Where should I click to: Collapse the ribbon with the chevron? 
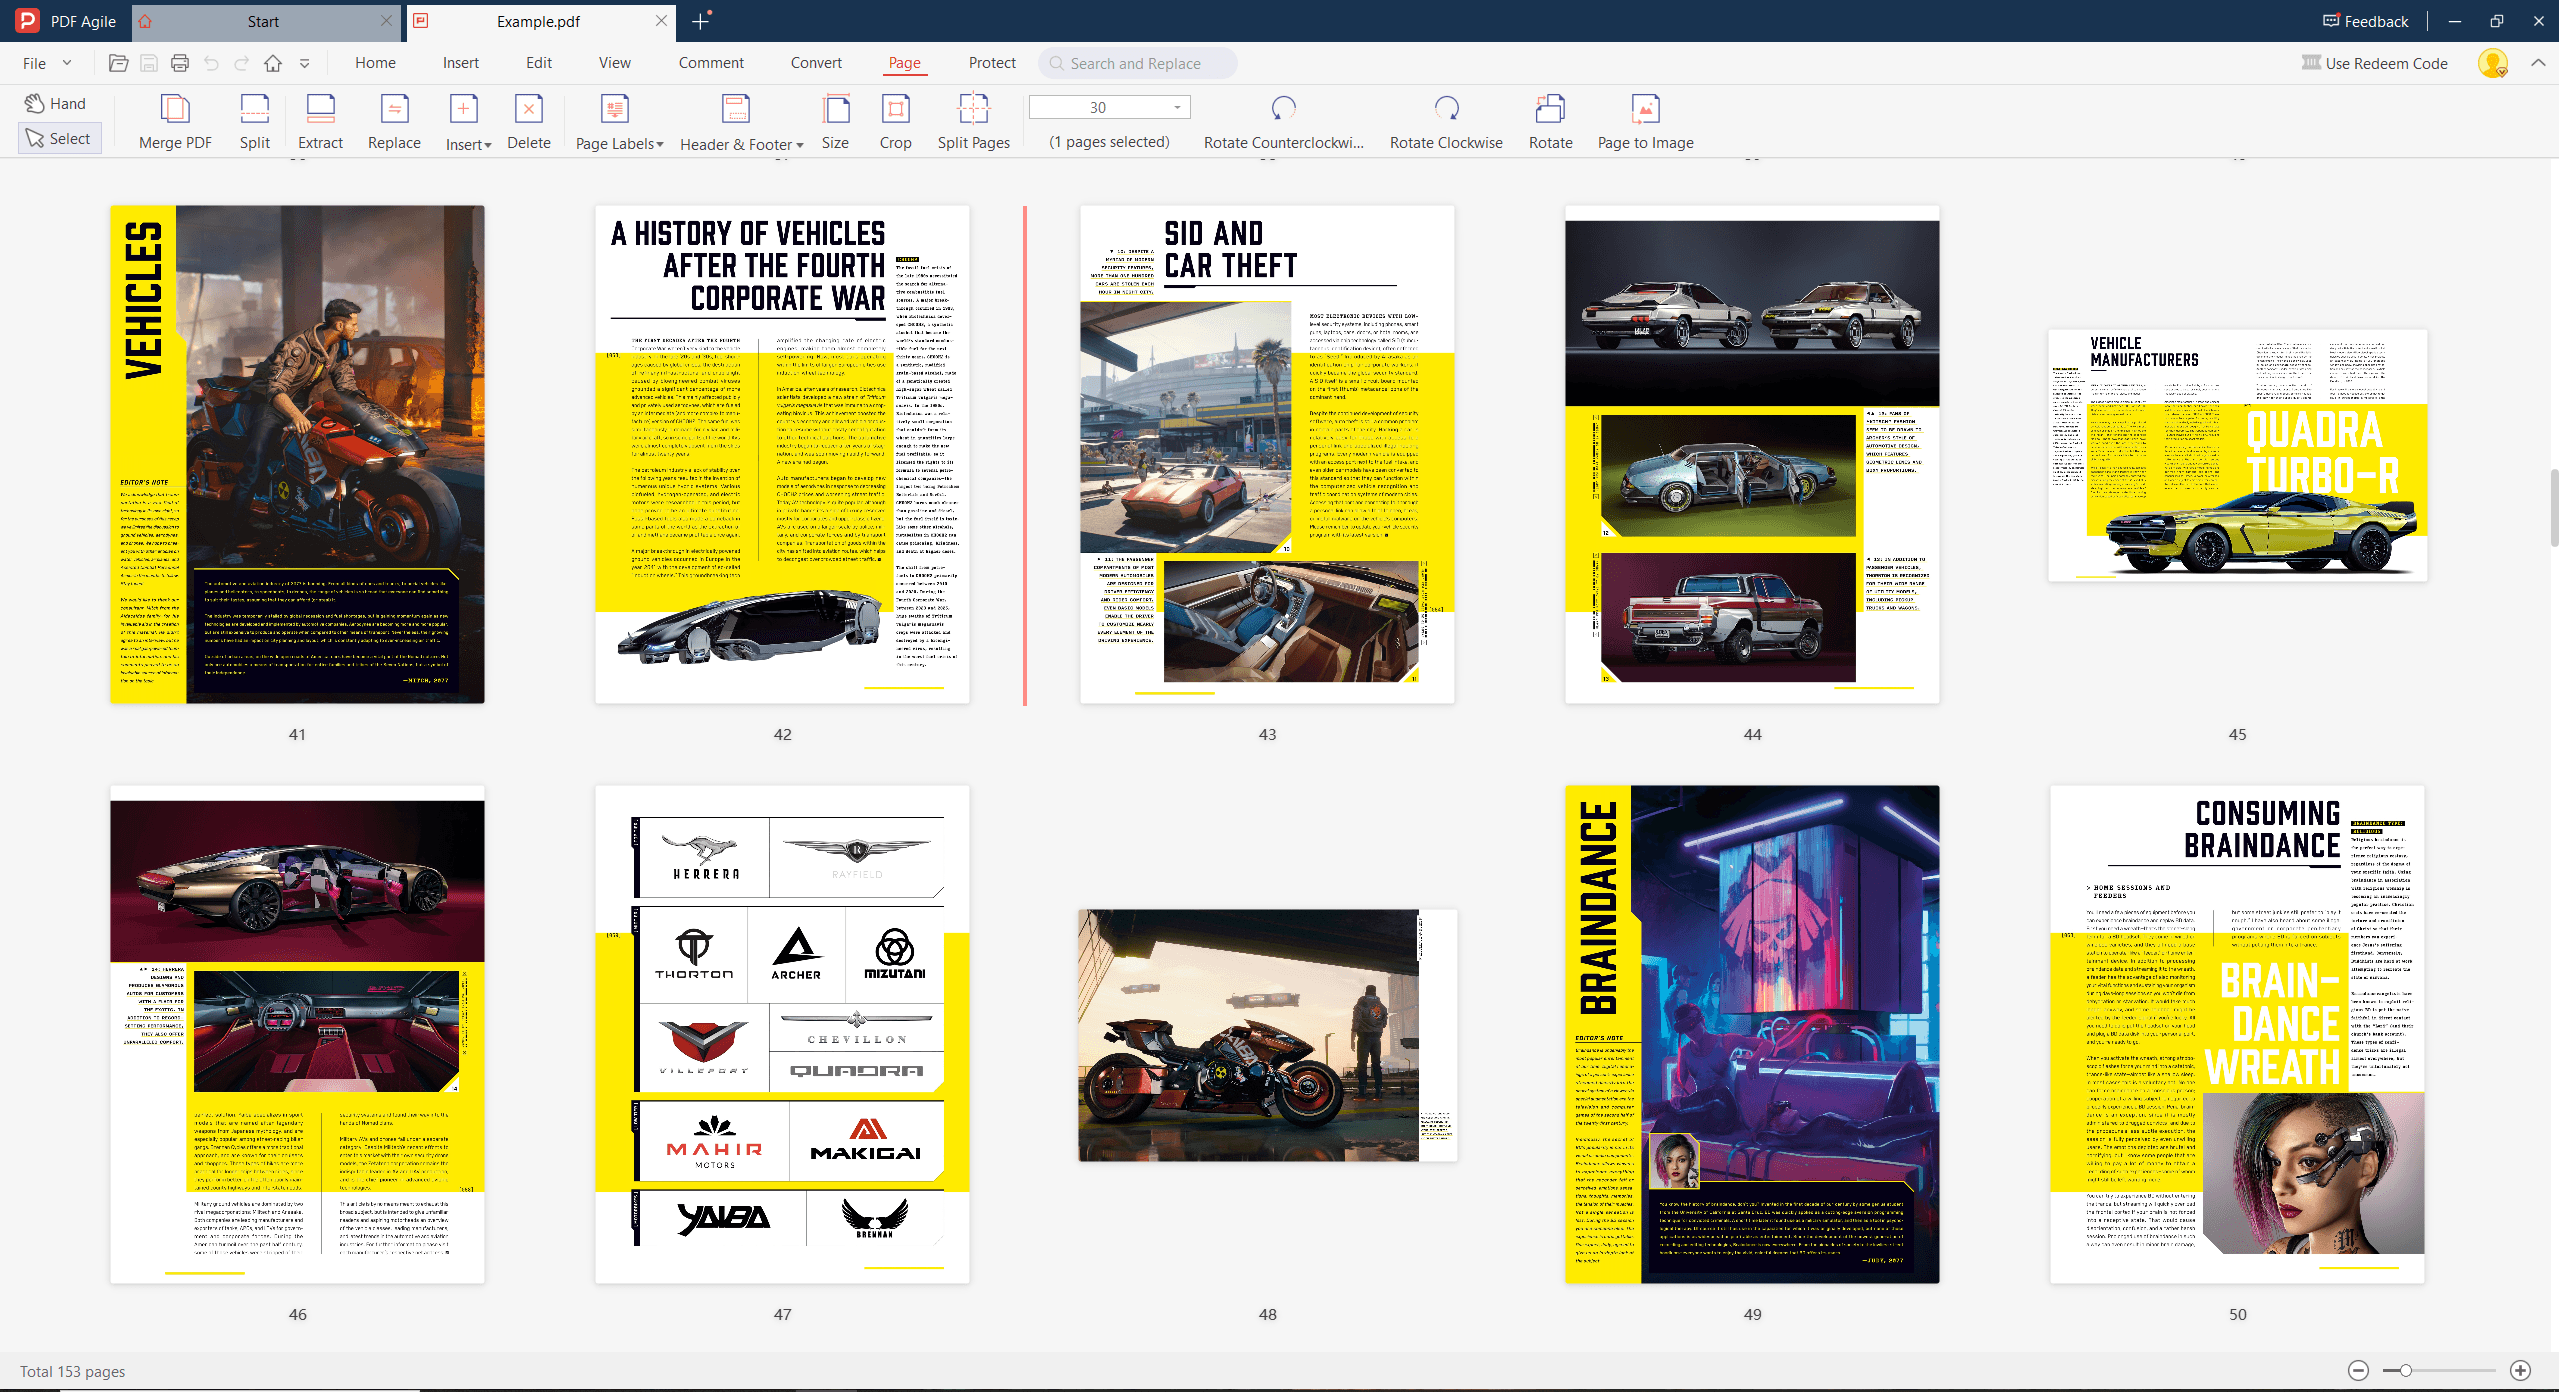click(2538, 63)
